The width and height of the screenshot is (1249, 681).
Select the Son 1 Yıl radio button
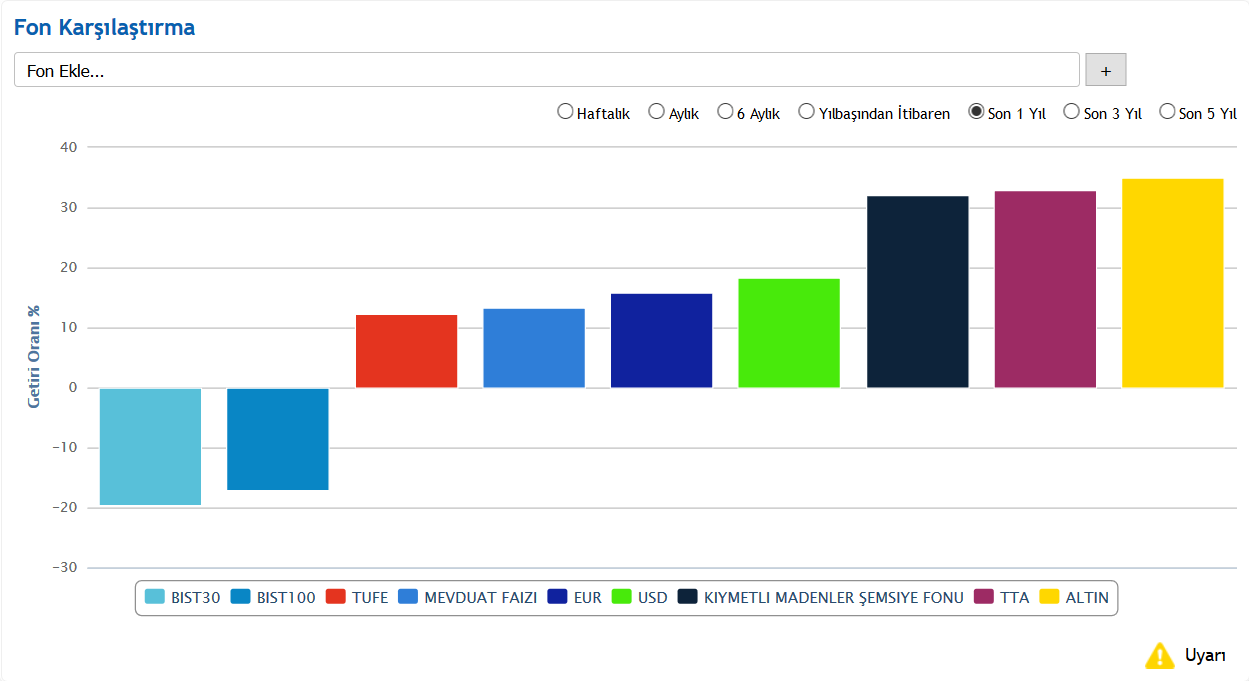click(x=976, y=112)
